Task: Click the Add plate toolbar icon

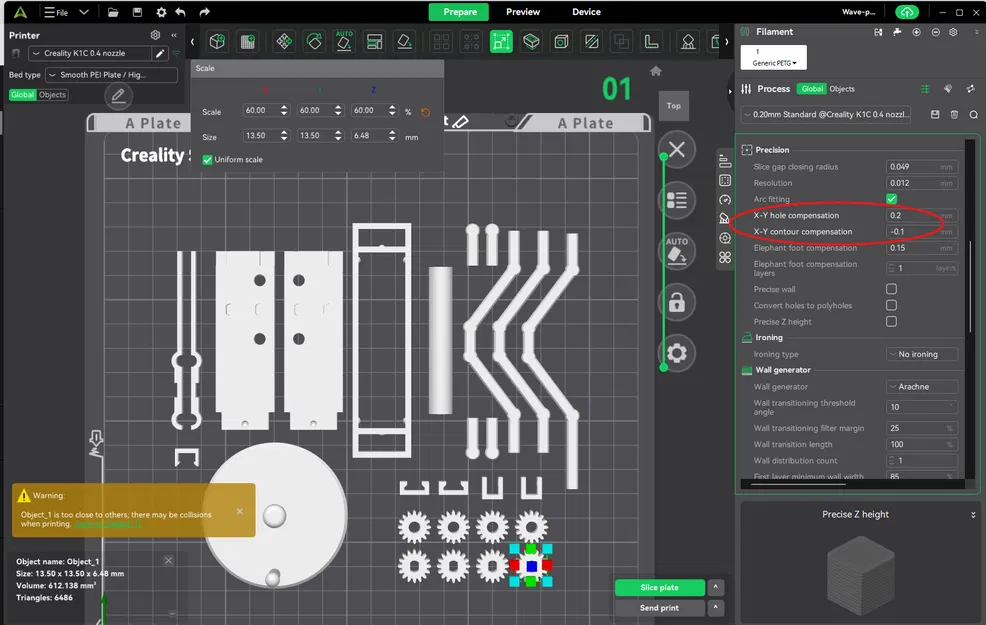Action: point(248,42)
